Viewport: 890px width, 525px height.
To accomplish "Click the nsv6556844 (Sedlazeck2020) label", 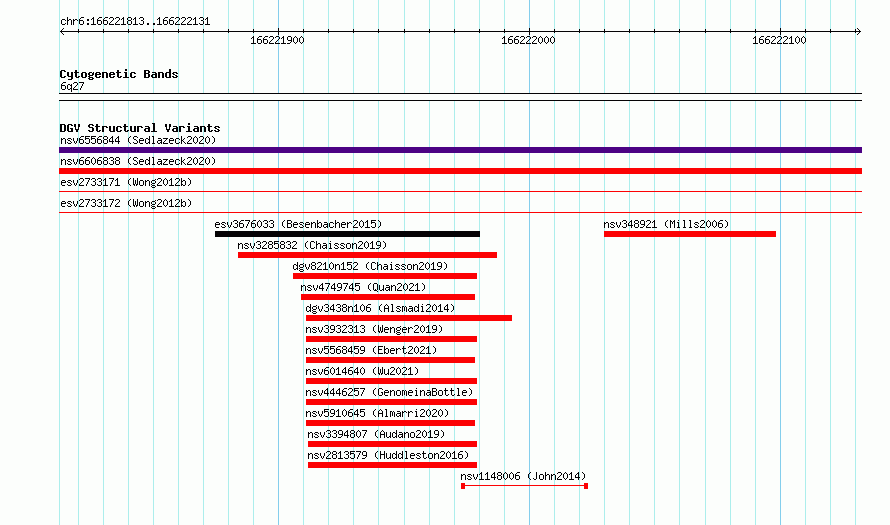I will [x=138, y=140].
